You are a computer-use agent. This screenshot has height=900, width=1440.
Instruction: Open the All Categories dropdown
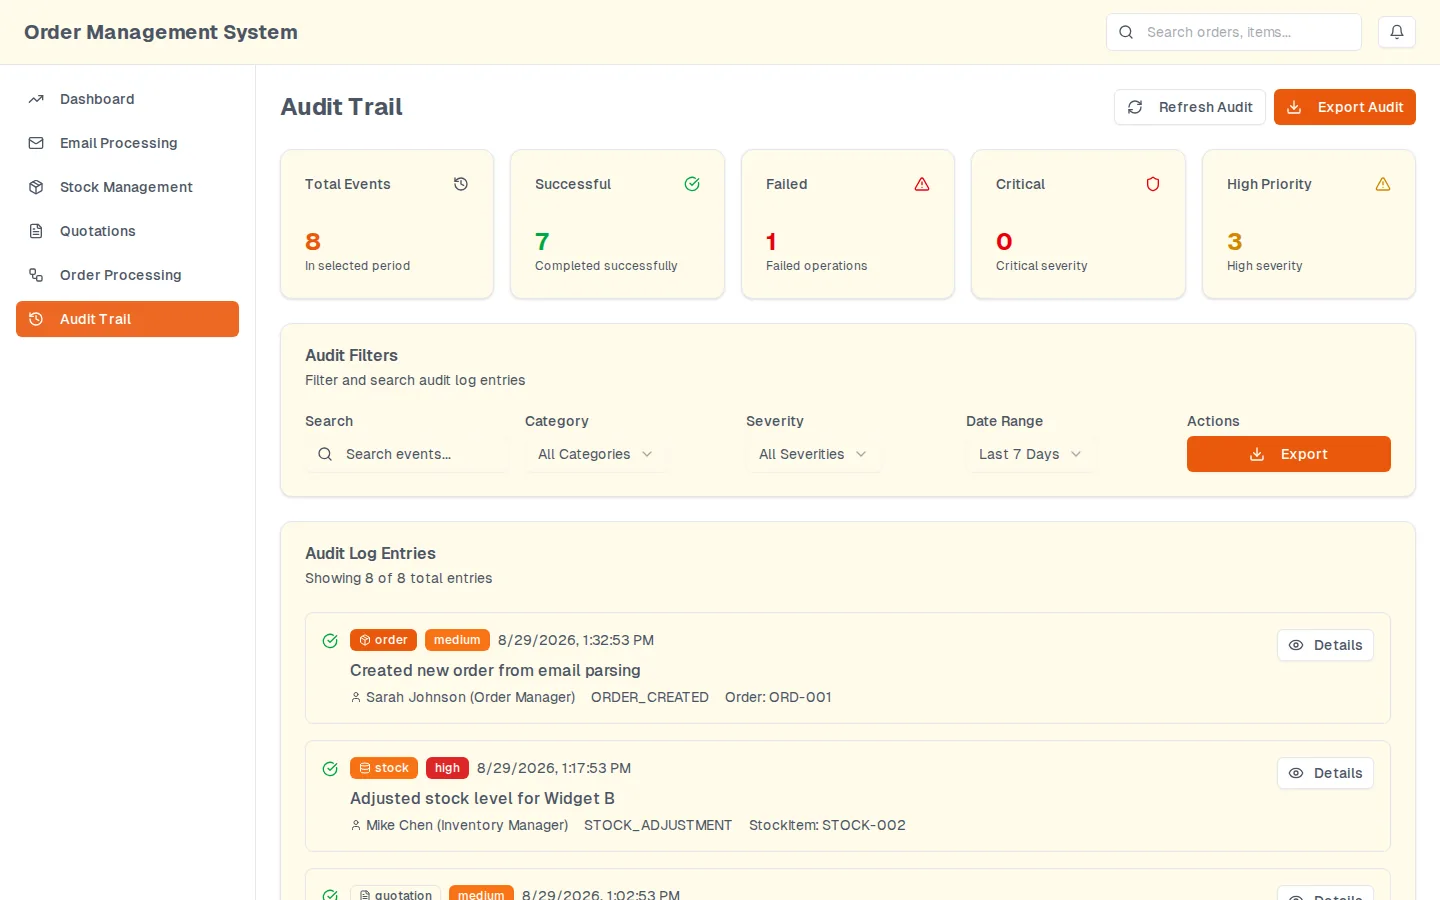tap(595, 454)
